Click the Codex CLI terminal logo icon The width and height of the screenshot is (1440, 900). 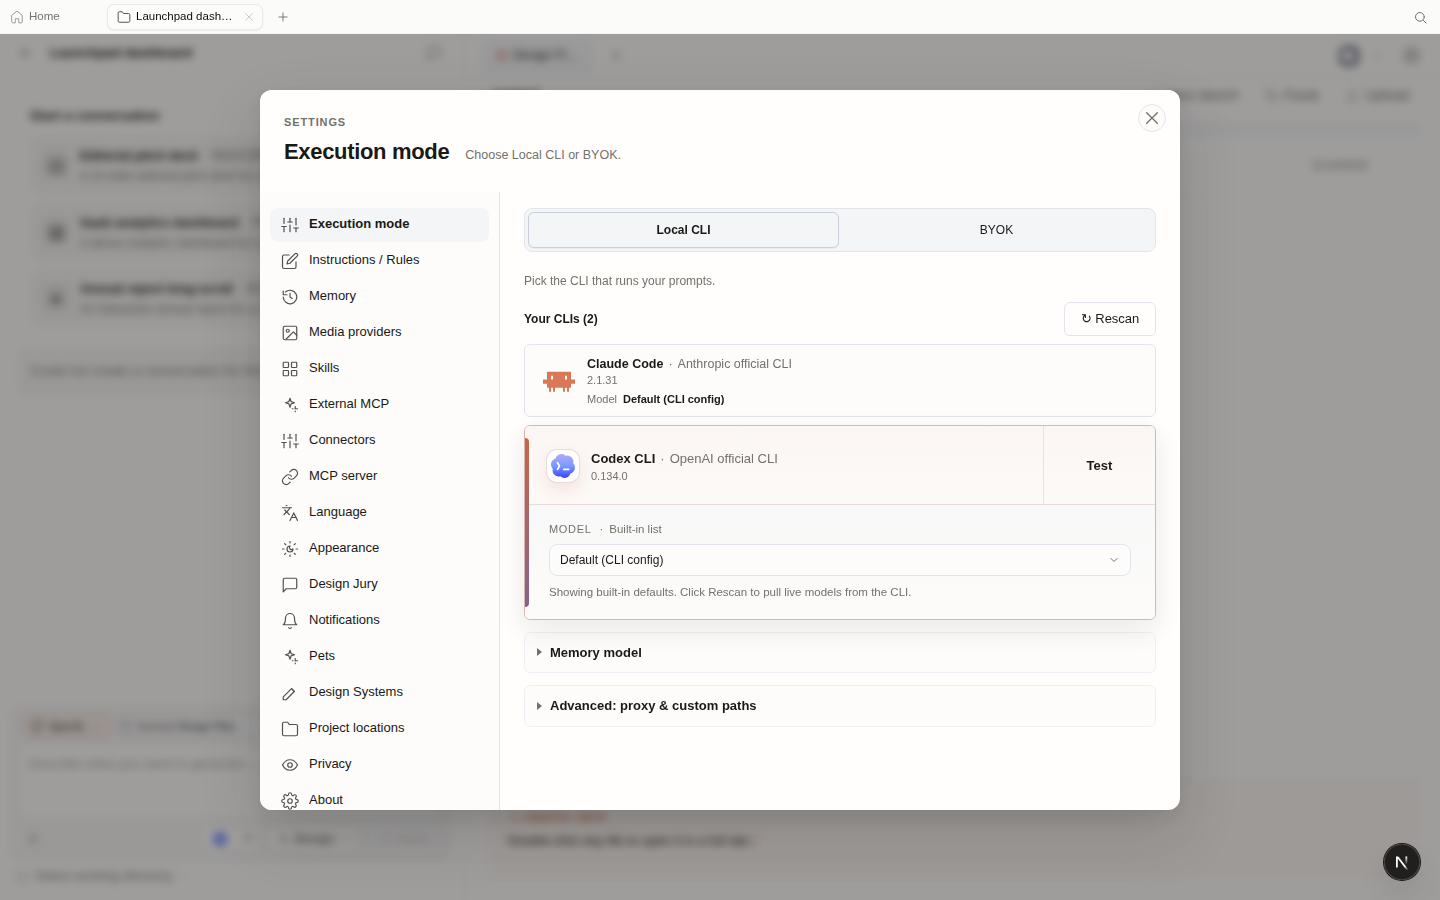pos(563,466)
